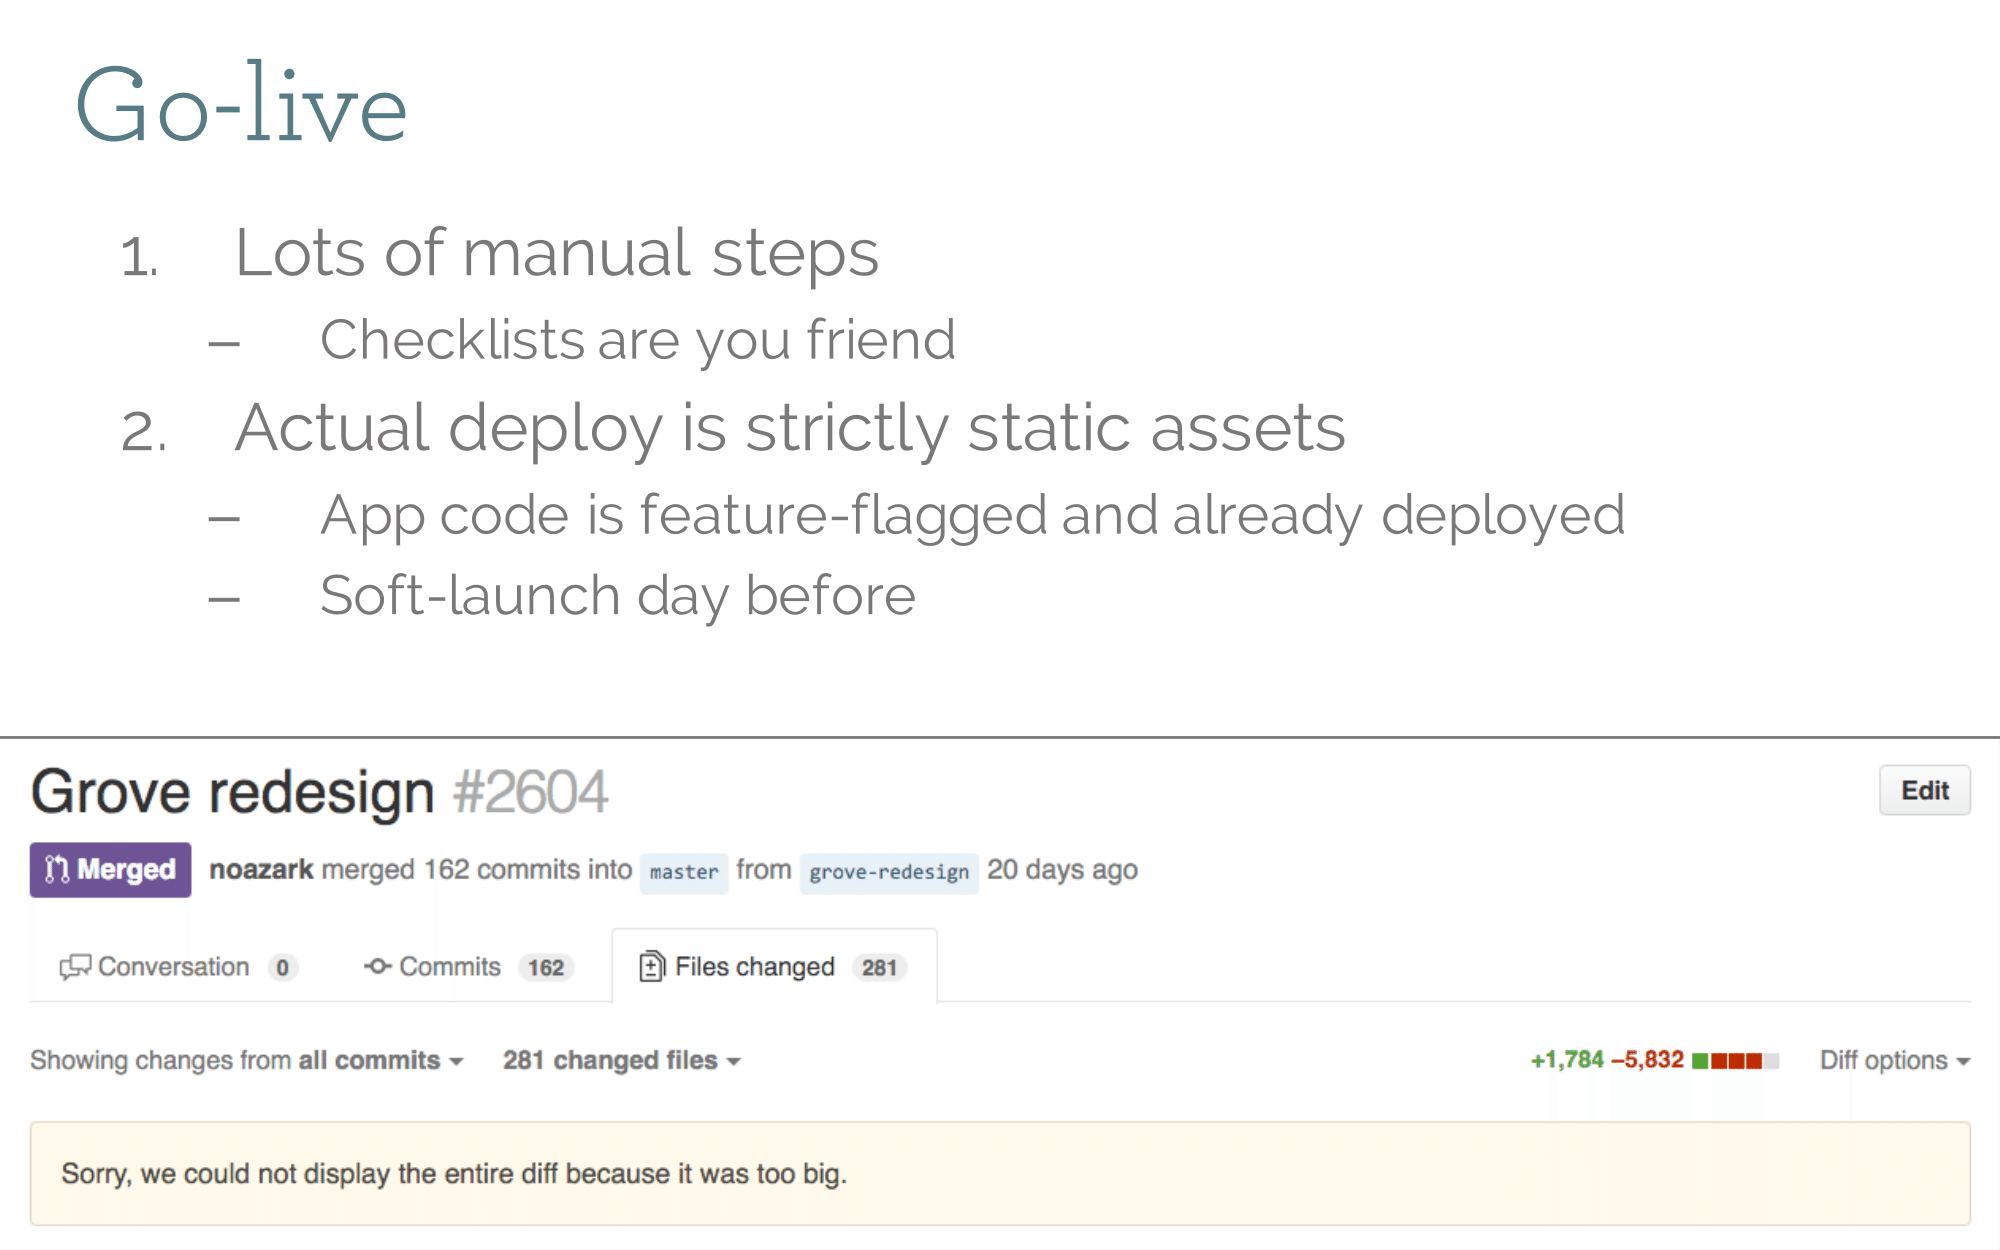Open noazark's user profile link
This screenshot has width=2000, height=1250.
(261, 869)
